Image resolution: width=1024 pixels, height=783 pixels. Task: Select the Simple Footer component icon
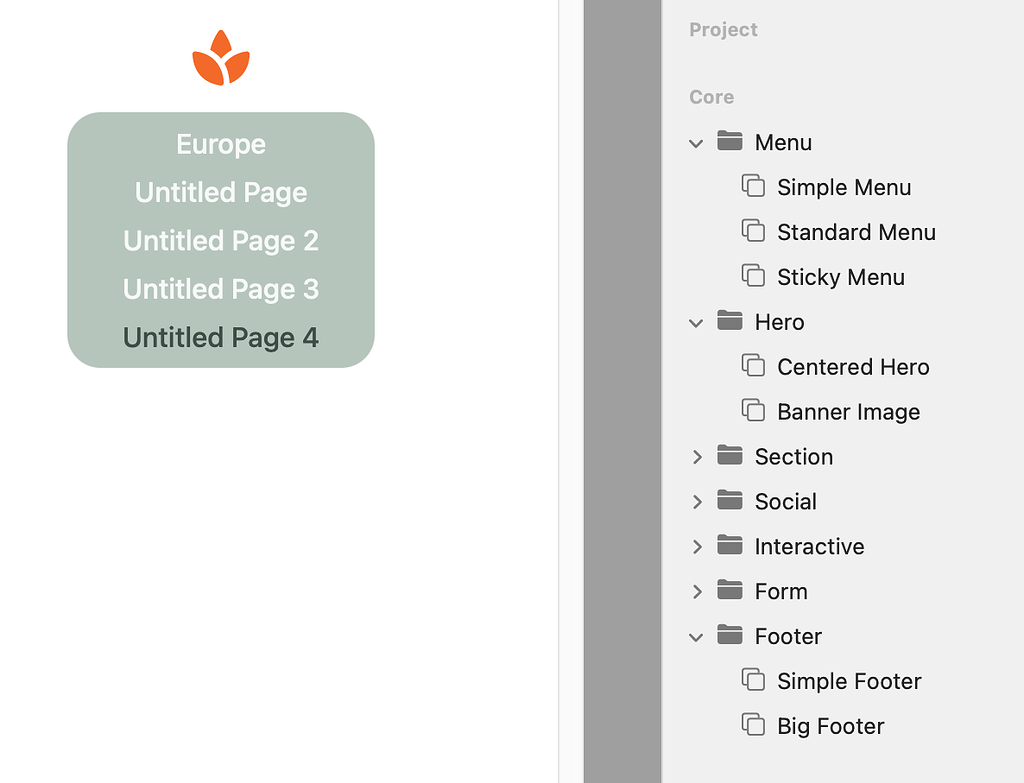click(755, 681)
